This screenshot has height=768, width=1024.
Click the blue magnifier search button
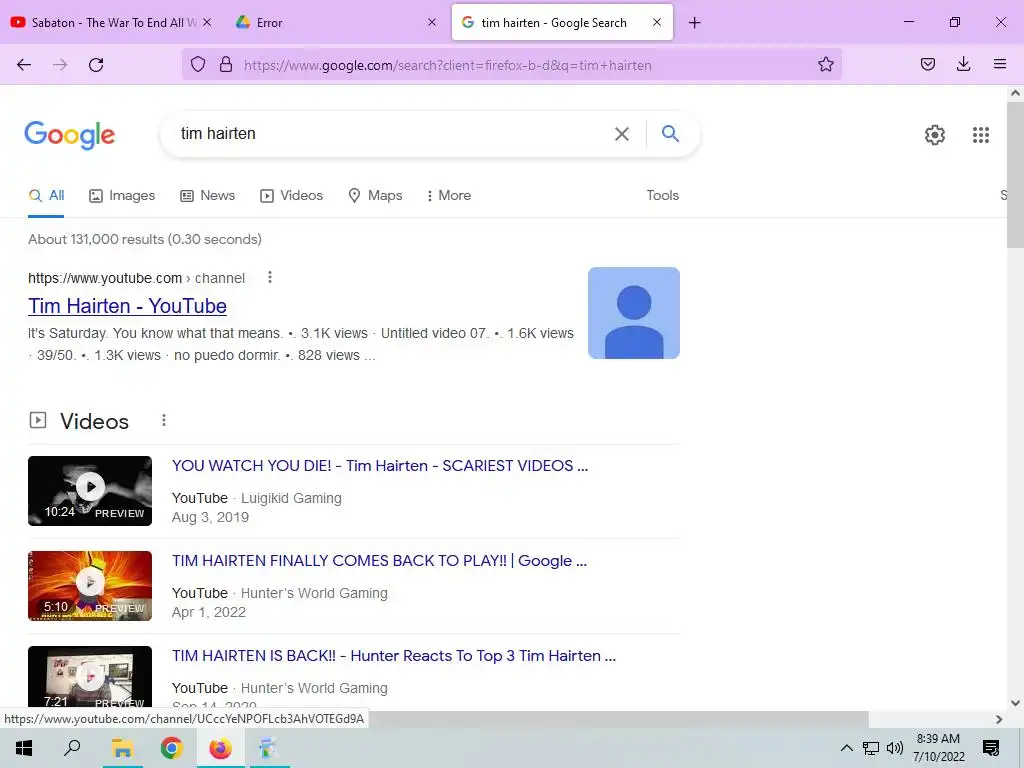click(670, 133)
